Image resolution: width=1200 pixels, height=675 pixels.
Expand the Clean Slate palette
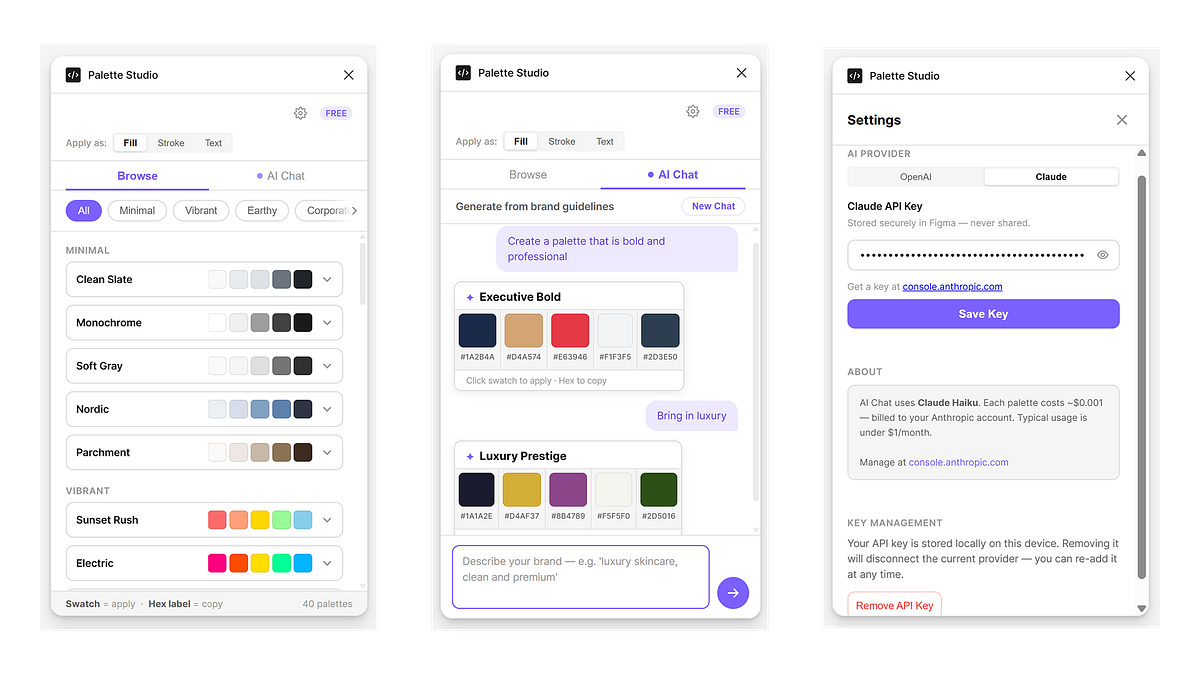pyautogui.click(x=327, y=280)
